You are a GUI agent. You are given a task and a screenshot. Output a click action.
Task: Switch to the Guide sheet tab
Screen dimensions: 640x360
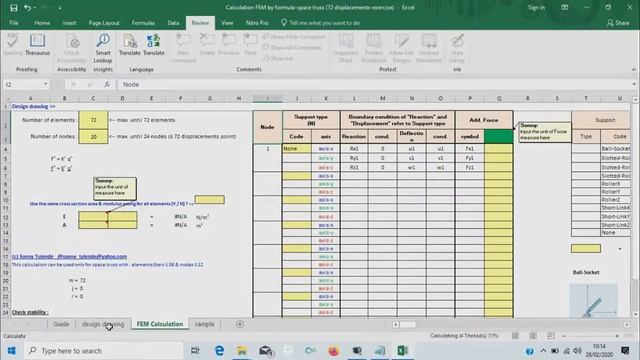pos(61,324)
